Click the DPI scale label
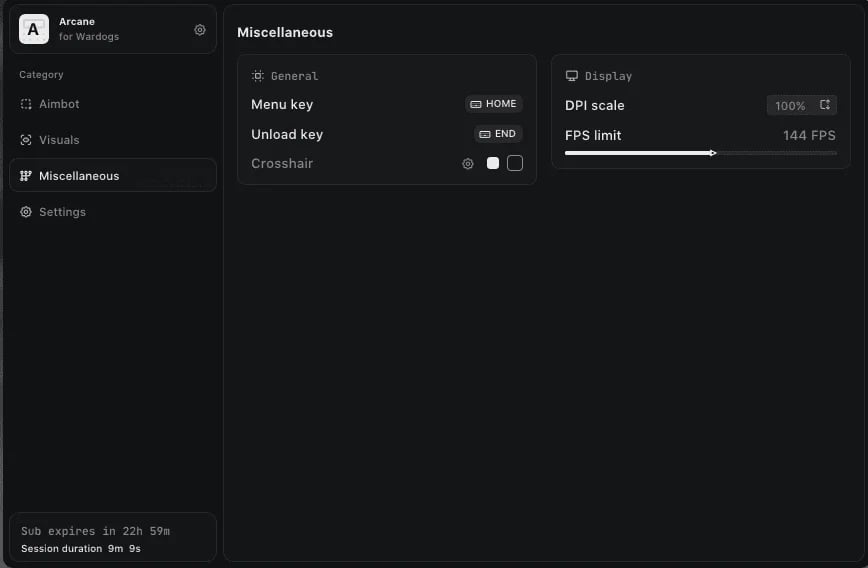 pyautogui.click(x=595, y=106)
